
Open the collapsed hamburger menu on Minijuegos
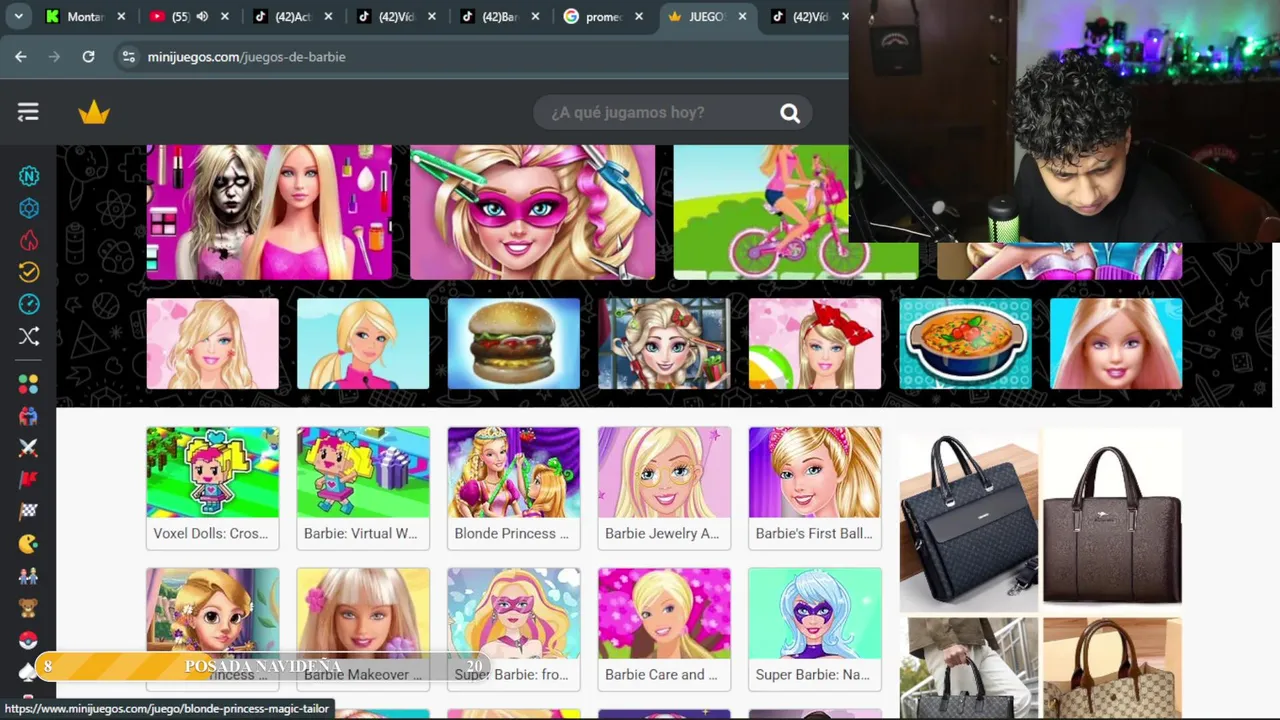point(28,113)
